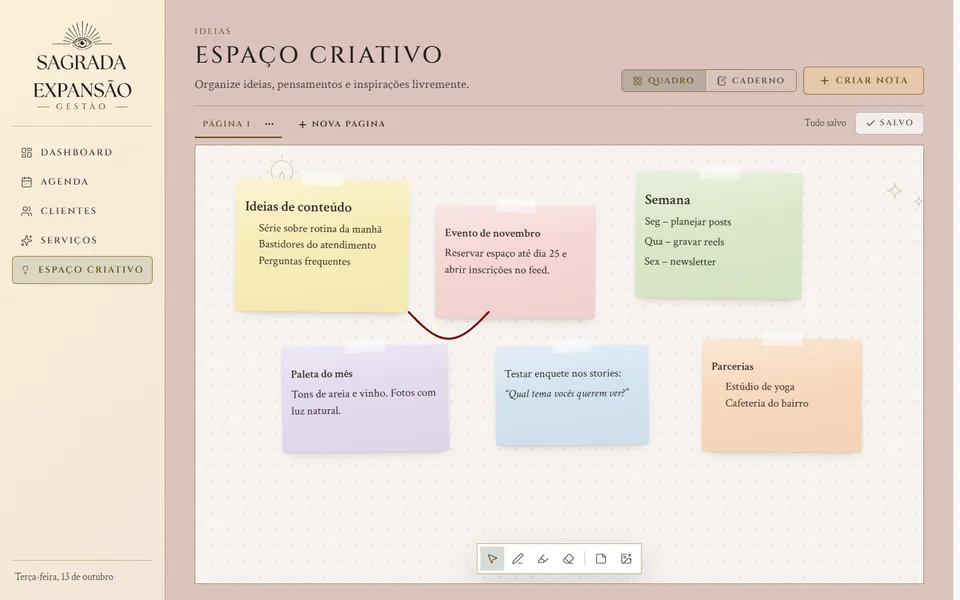960x600 pixels.
Task: Click 'Seg – planejar posts' line
Action: click(x=688, y=222)
